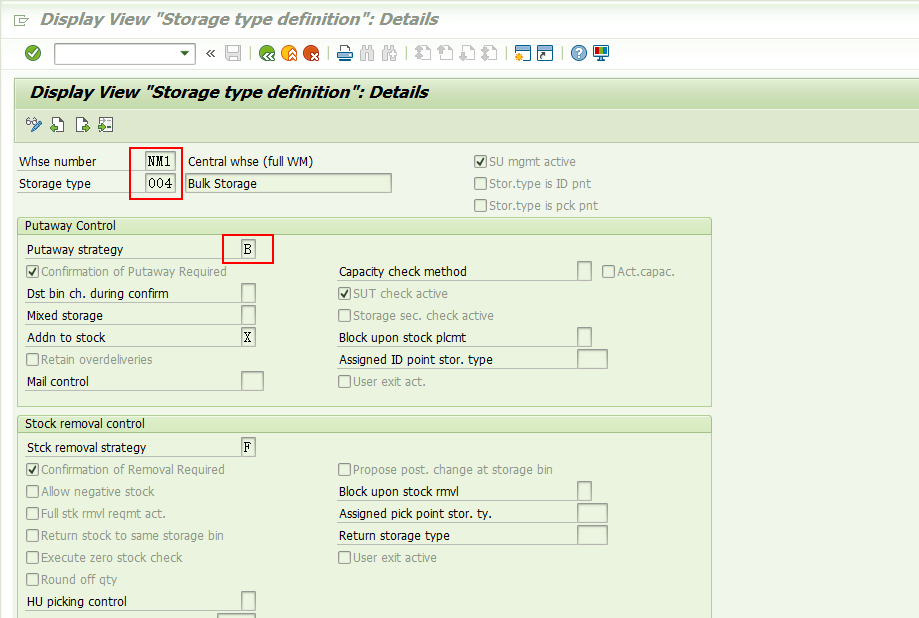This screenshot has height=618, width=919.
Task: Click the Previous Entry icon
Action: (57, 124)
